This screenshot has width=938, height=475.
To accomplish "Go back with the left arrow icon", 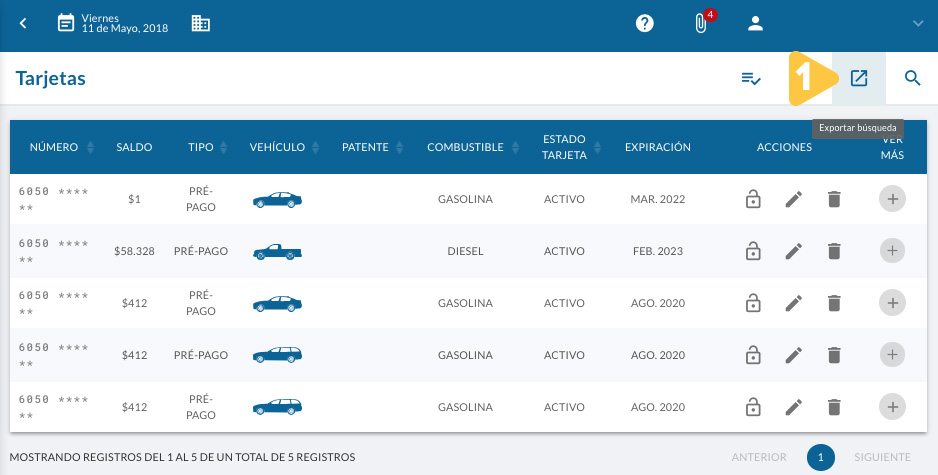I will pos(23,23).
